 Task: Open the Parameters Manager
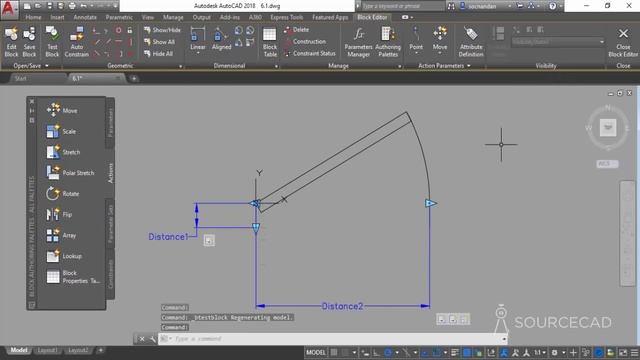pyautogui.click(x=358, y=42)
